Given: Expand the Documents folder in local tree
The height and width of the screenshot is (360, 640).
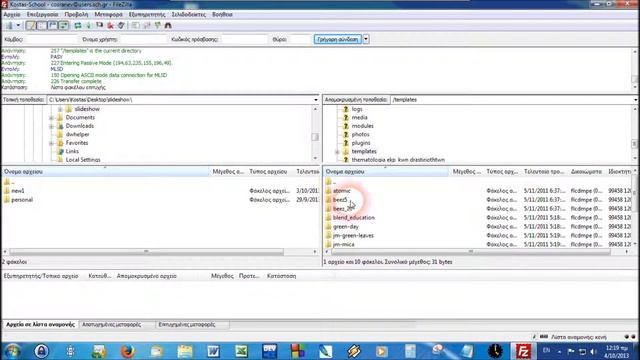Looking at the screenshot, I should coord(51,118).
